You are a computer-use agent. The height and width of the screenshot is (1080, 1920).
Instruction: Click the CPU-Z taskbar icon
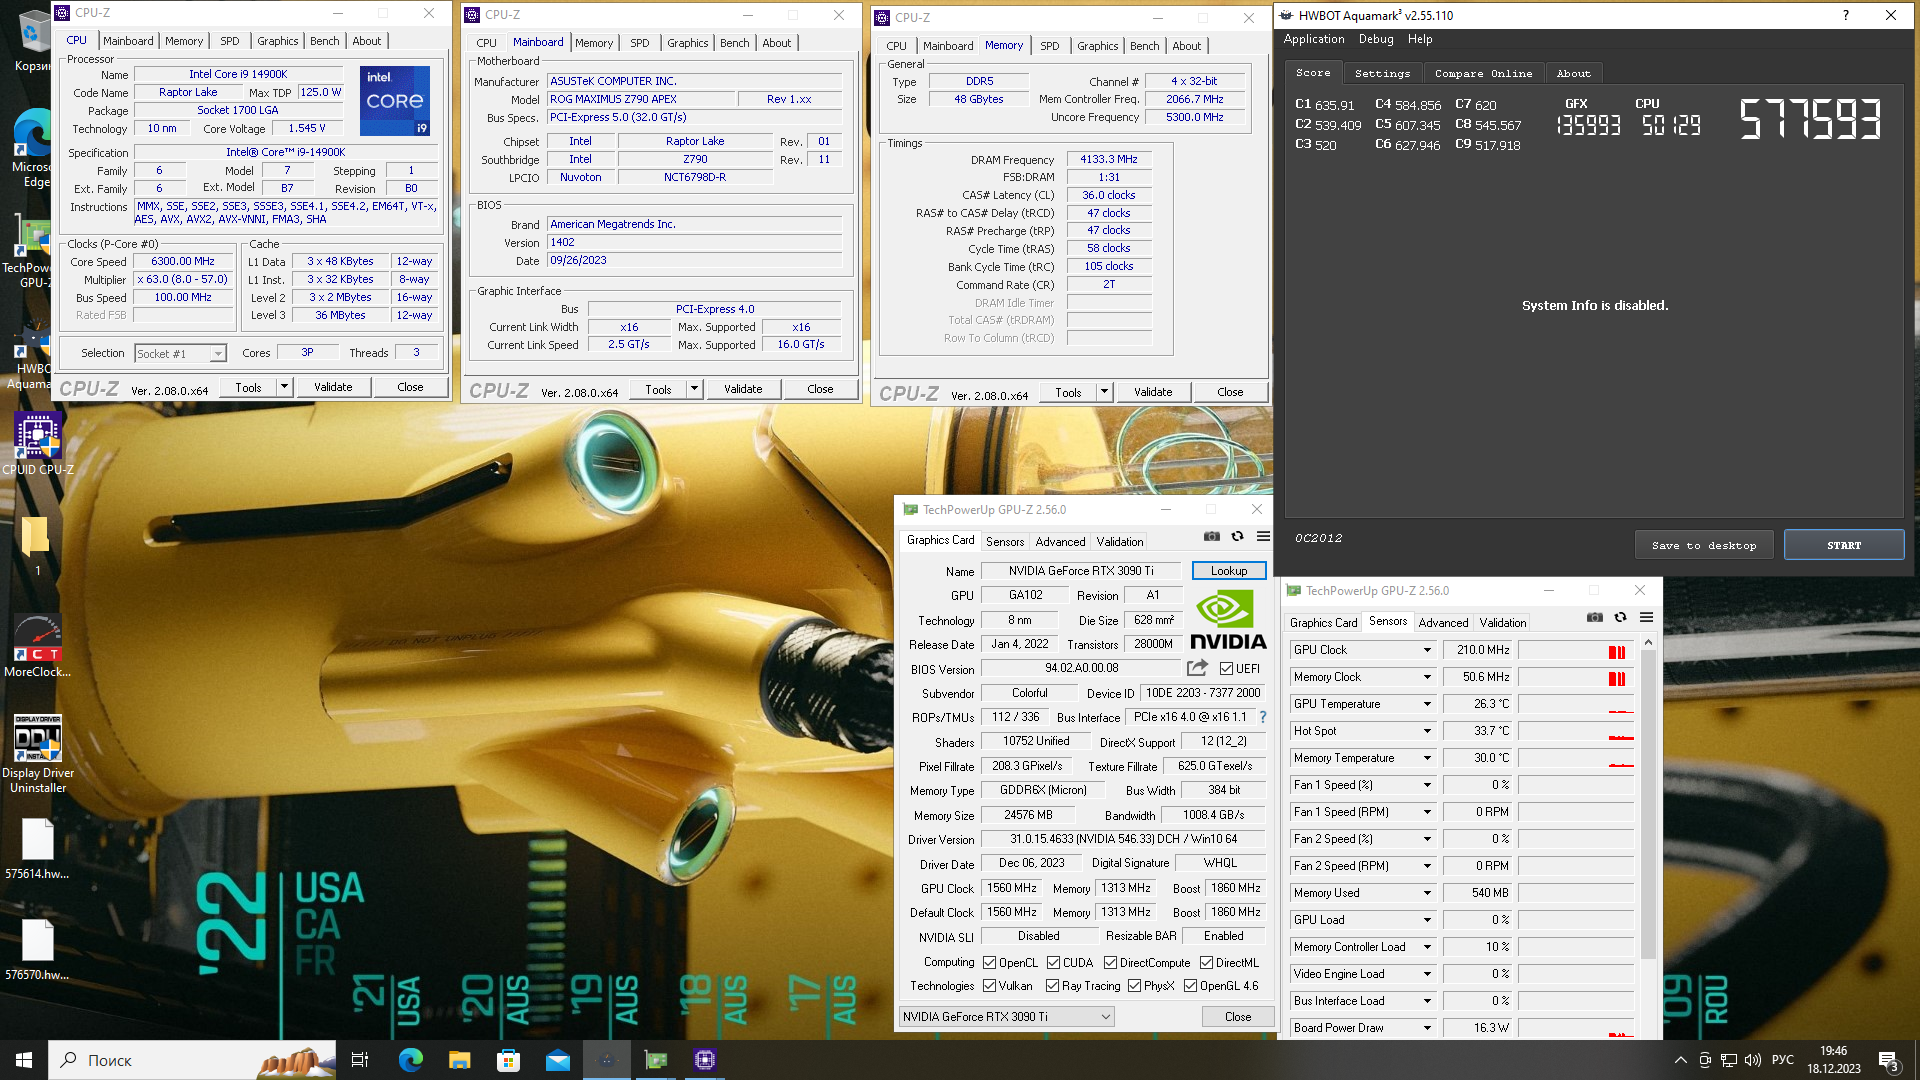(x=705, y=1060)
